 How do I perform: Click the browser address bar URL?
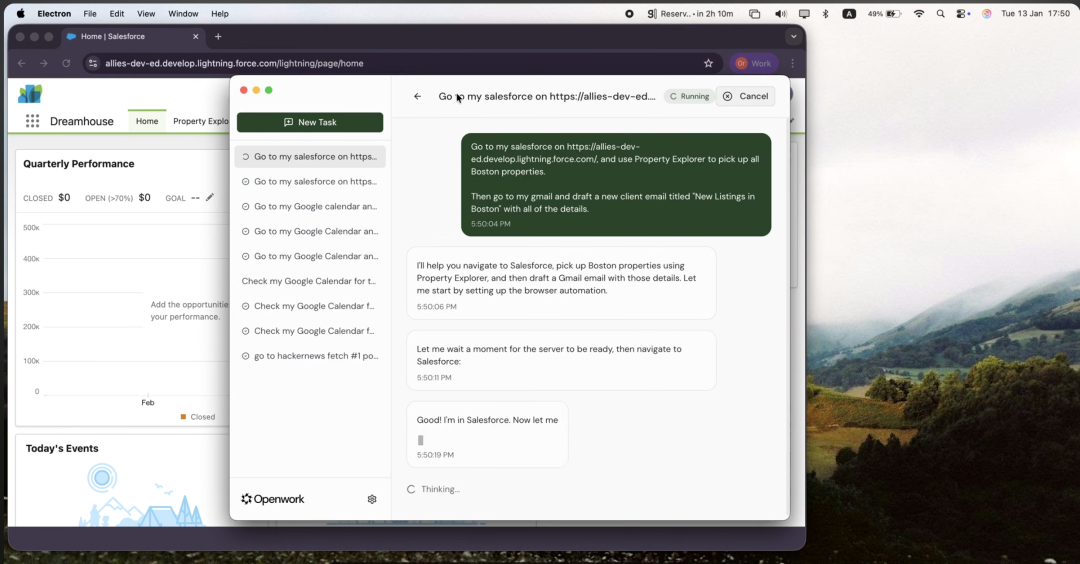[x=234, y=63]
